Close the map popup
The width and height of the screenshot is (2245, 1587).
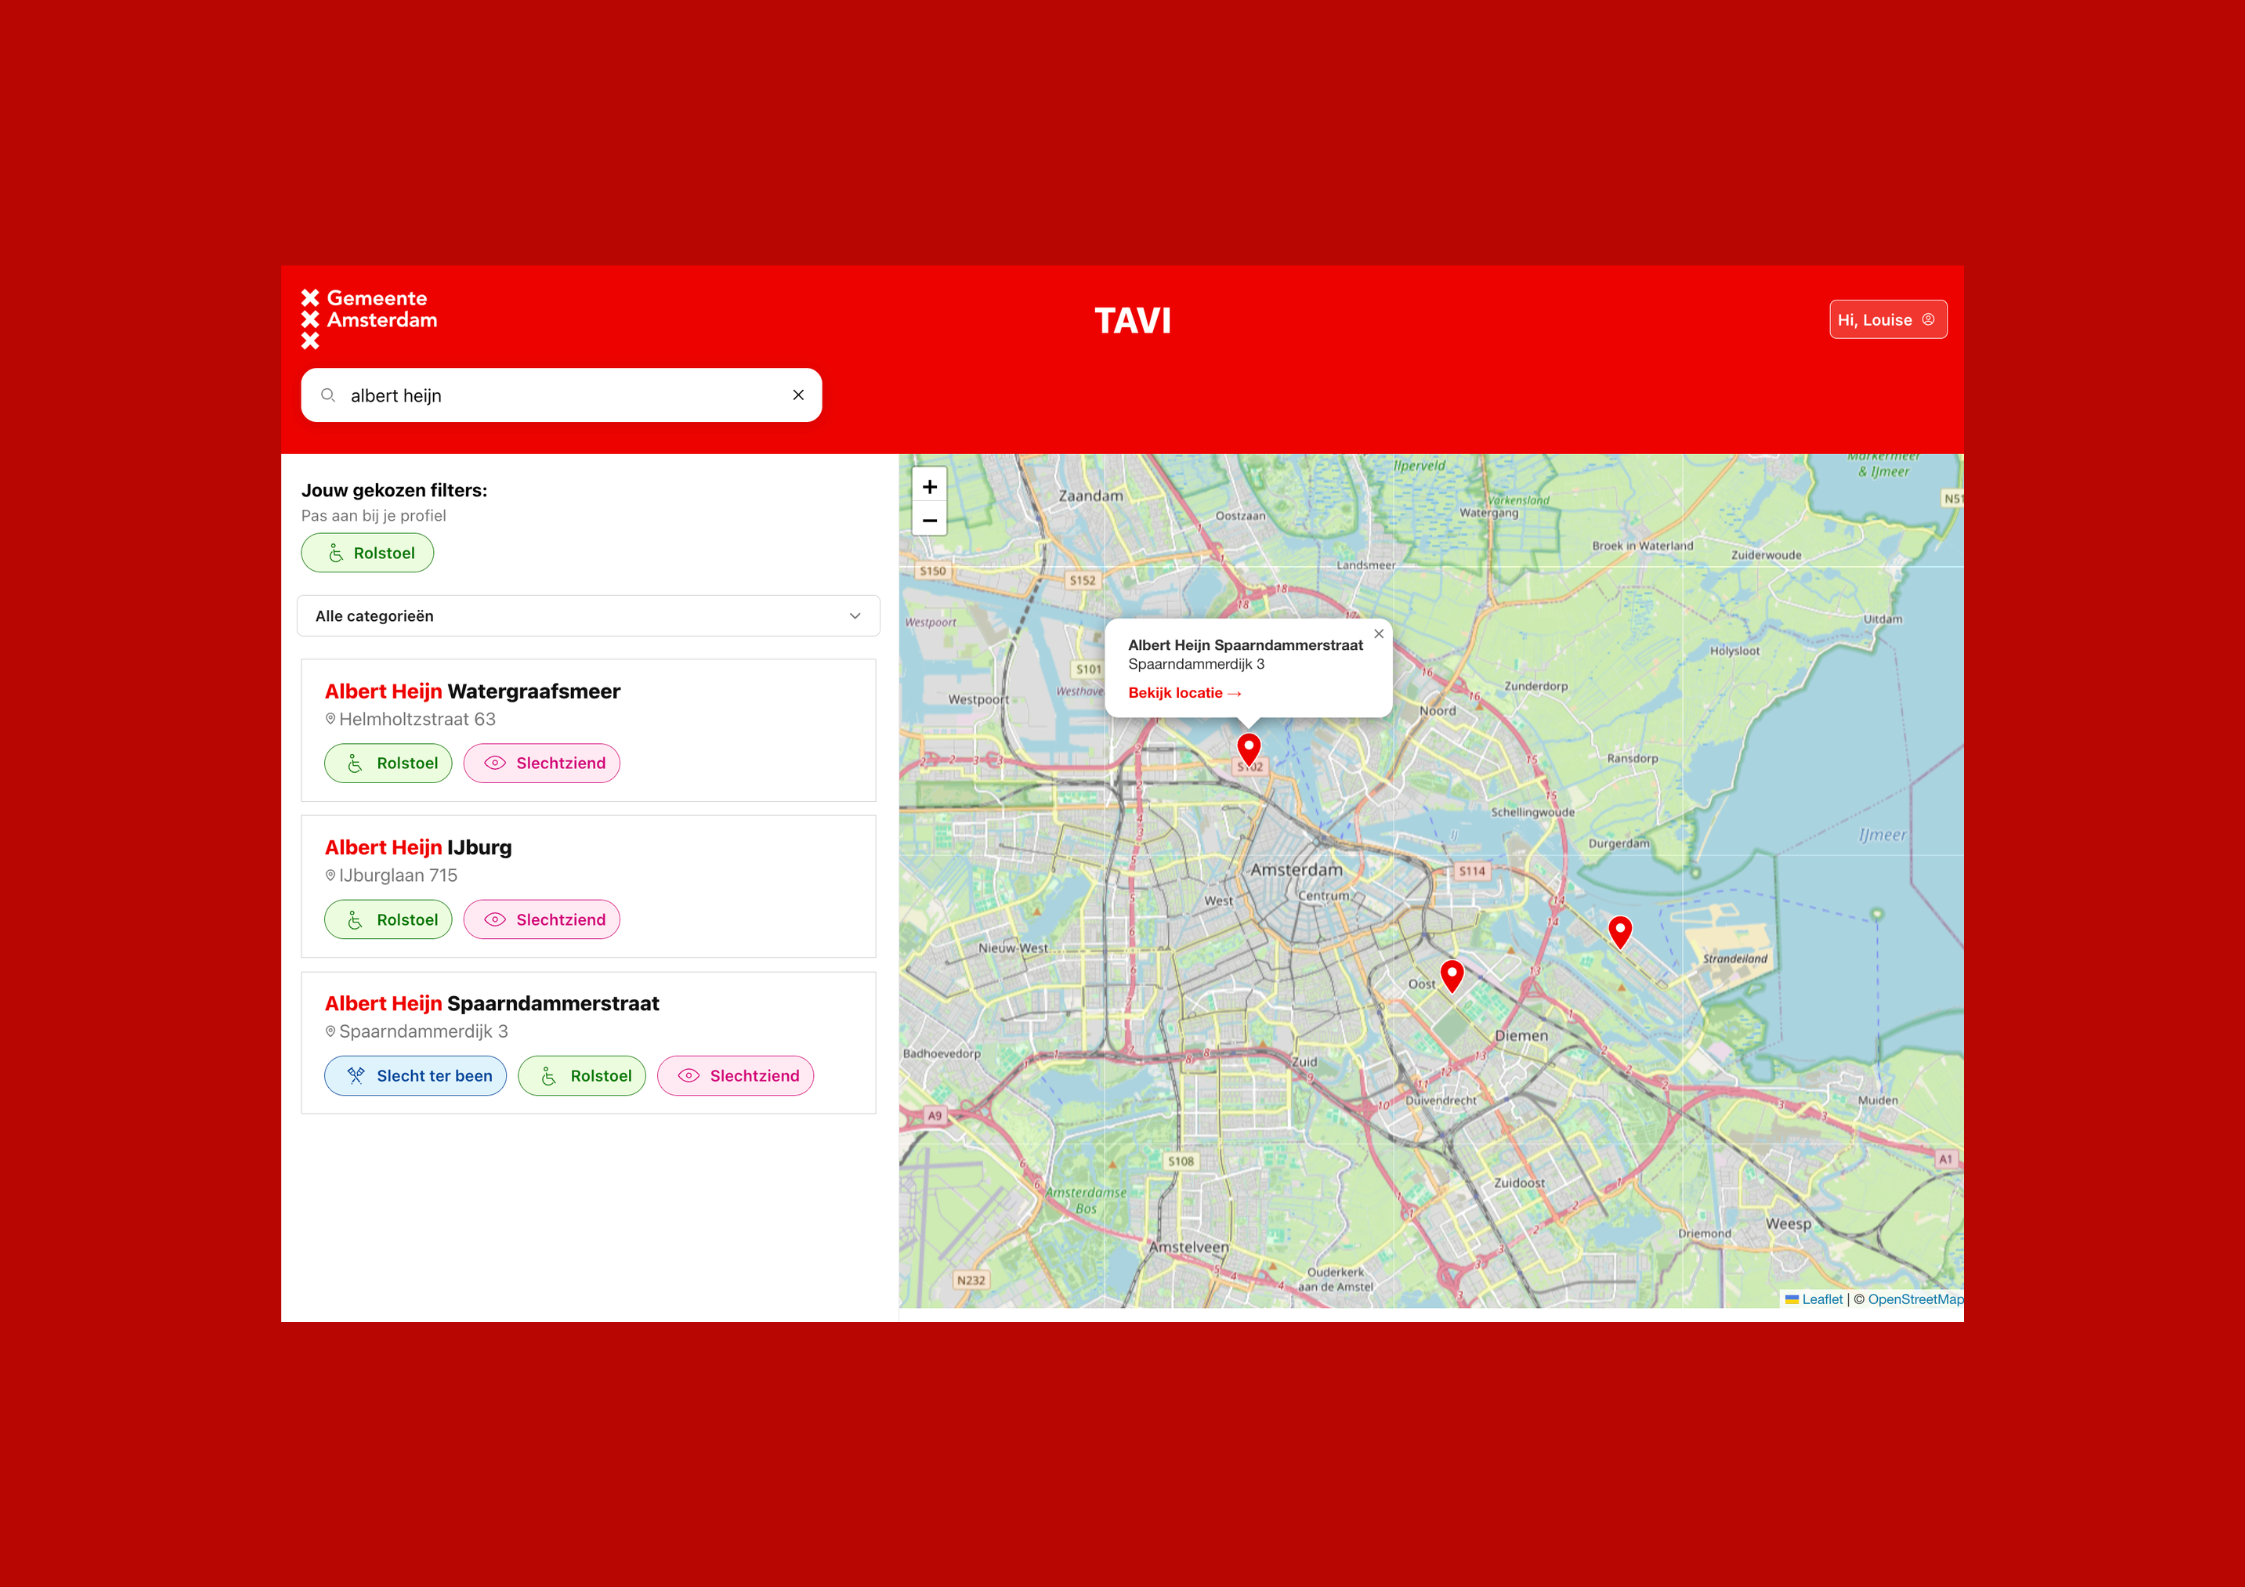click(x=1379, y=634)
